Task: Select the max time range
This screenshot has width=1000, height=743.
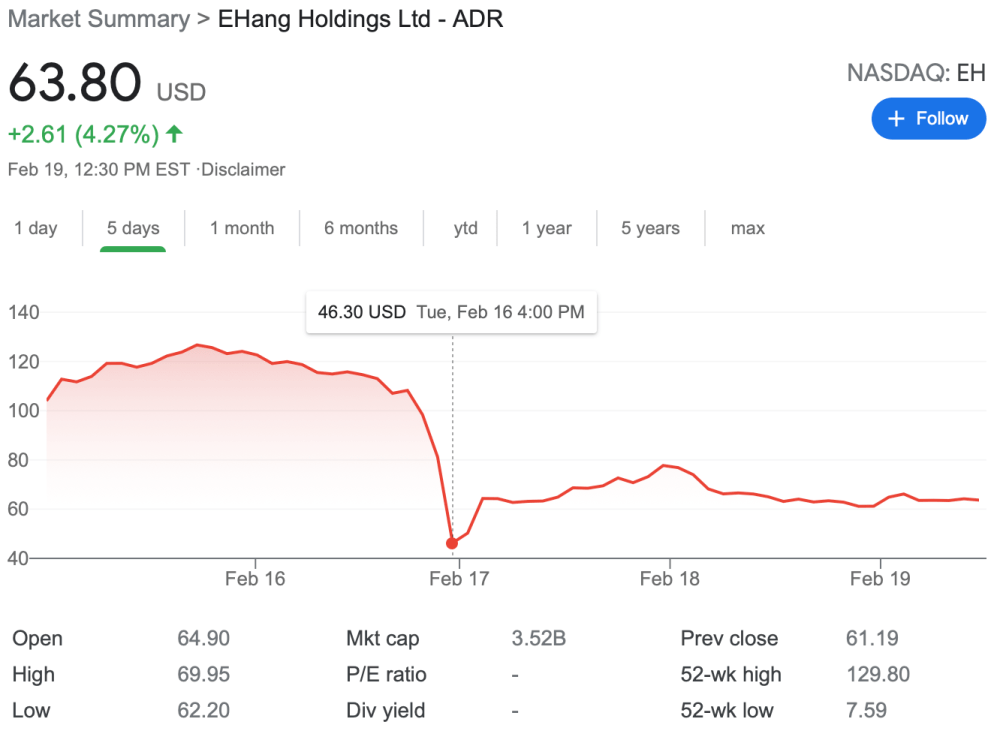Action: 747,228
